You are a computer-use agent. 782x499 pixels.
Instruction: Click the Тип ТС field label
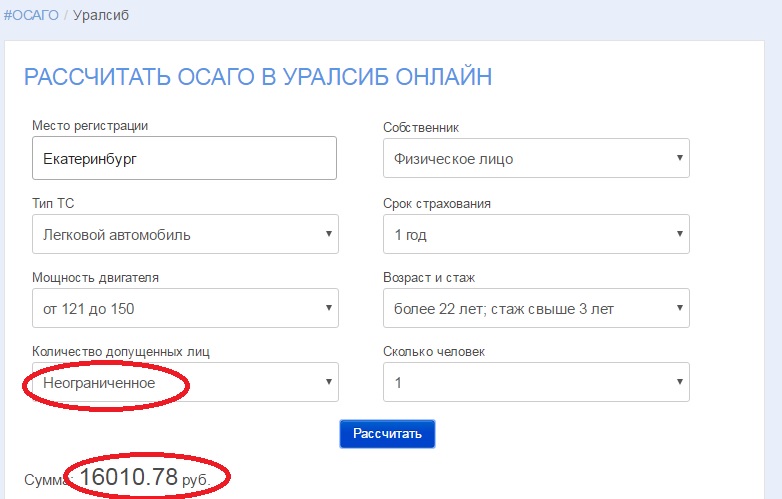(x=53, y=203)
